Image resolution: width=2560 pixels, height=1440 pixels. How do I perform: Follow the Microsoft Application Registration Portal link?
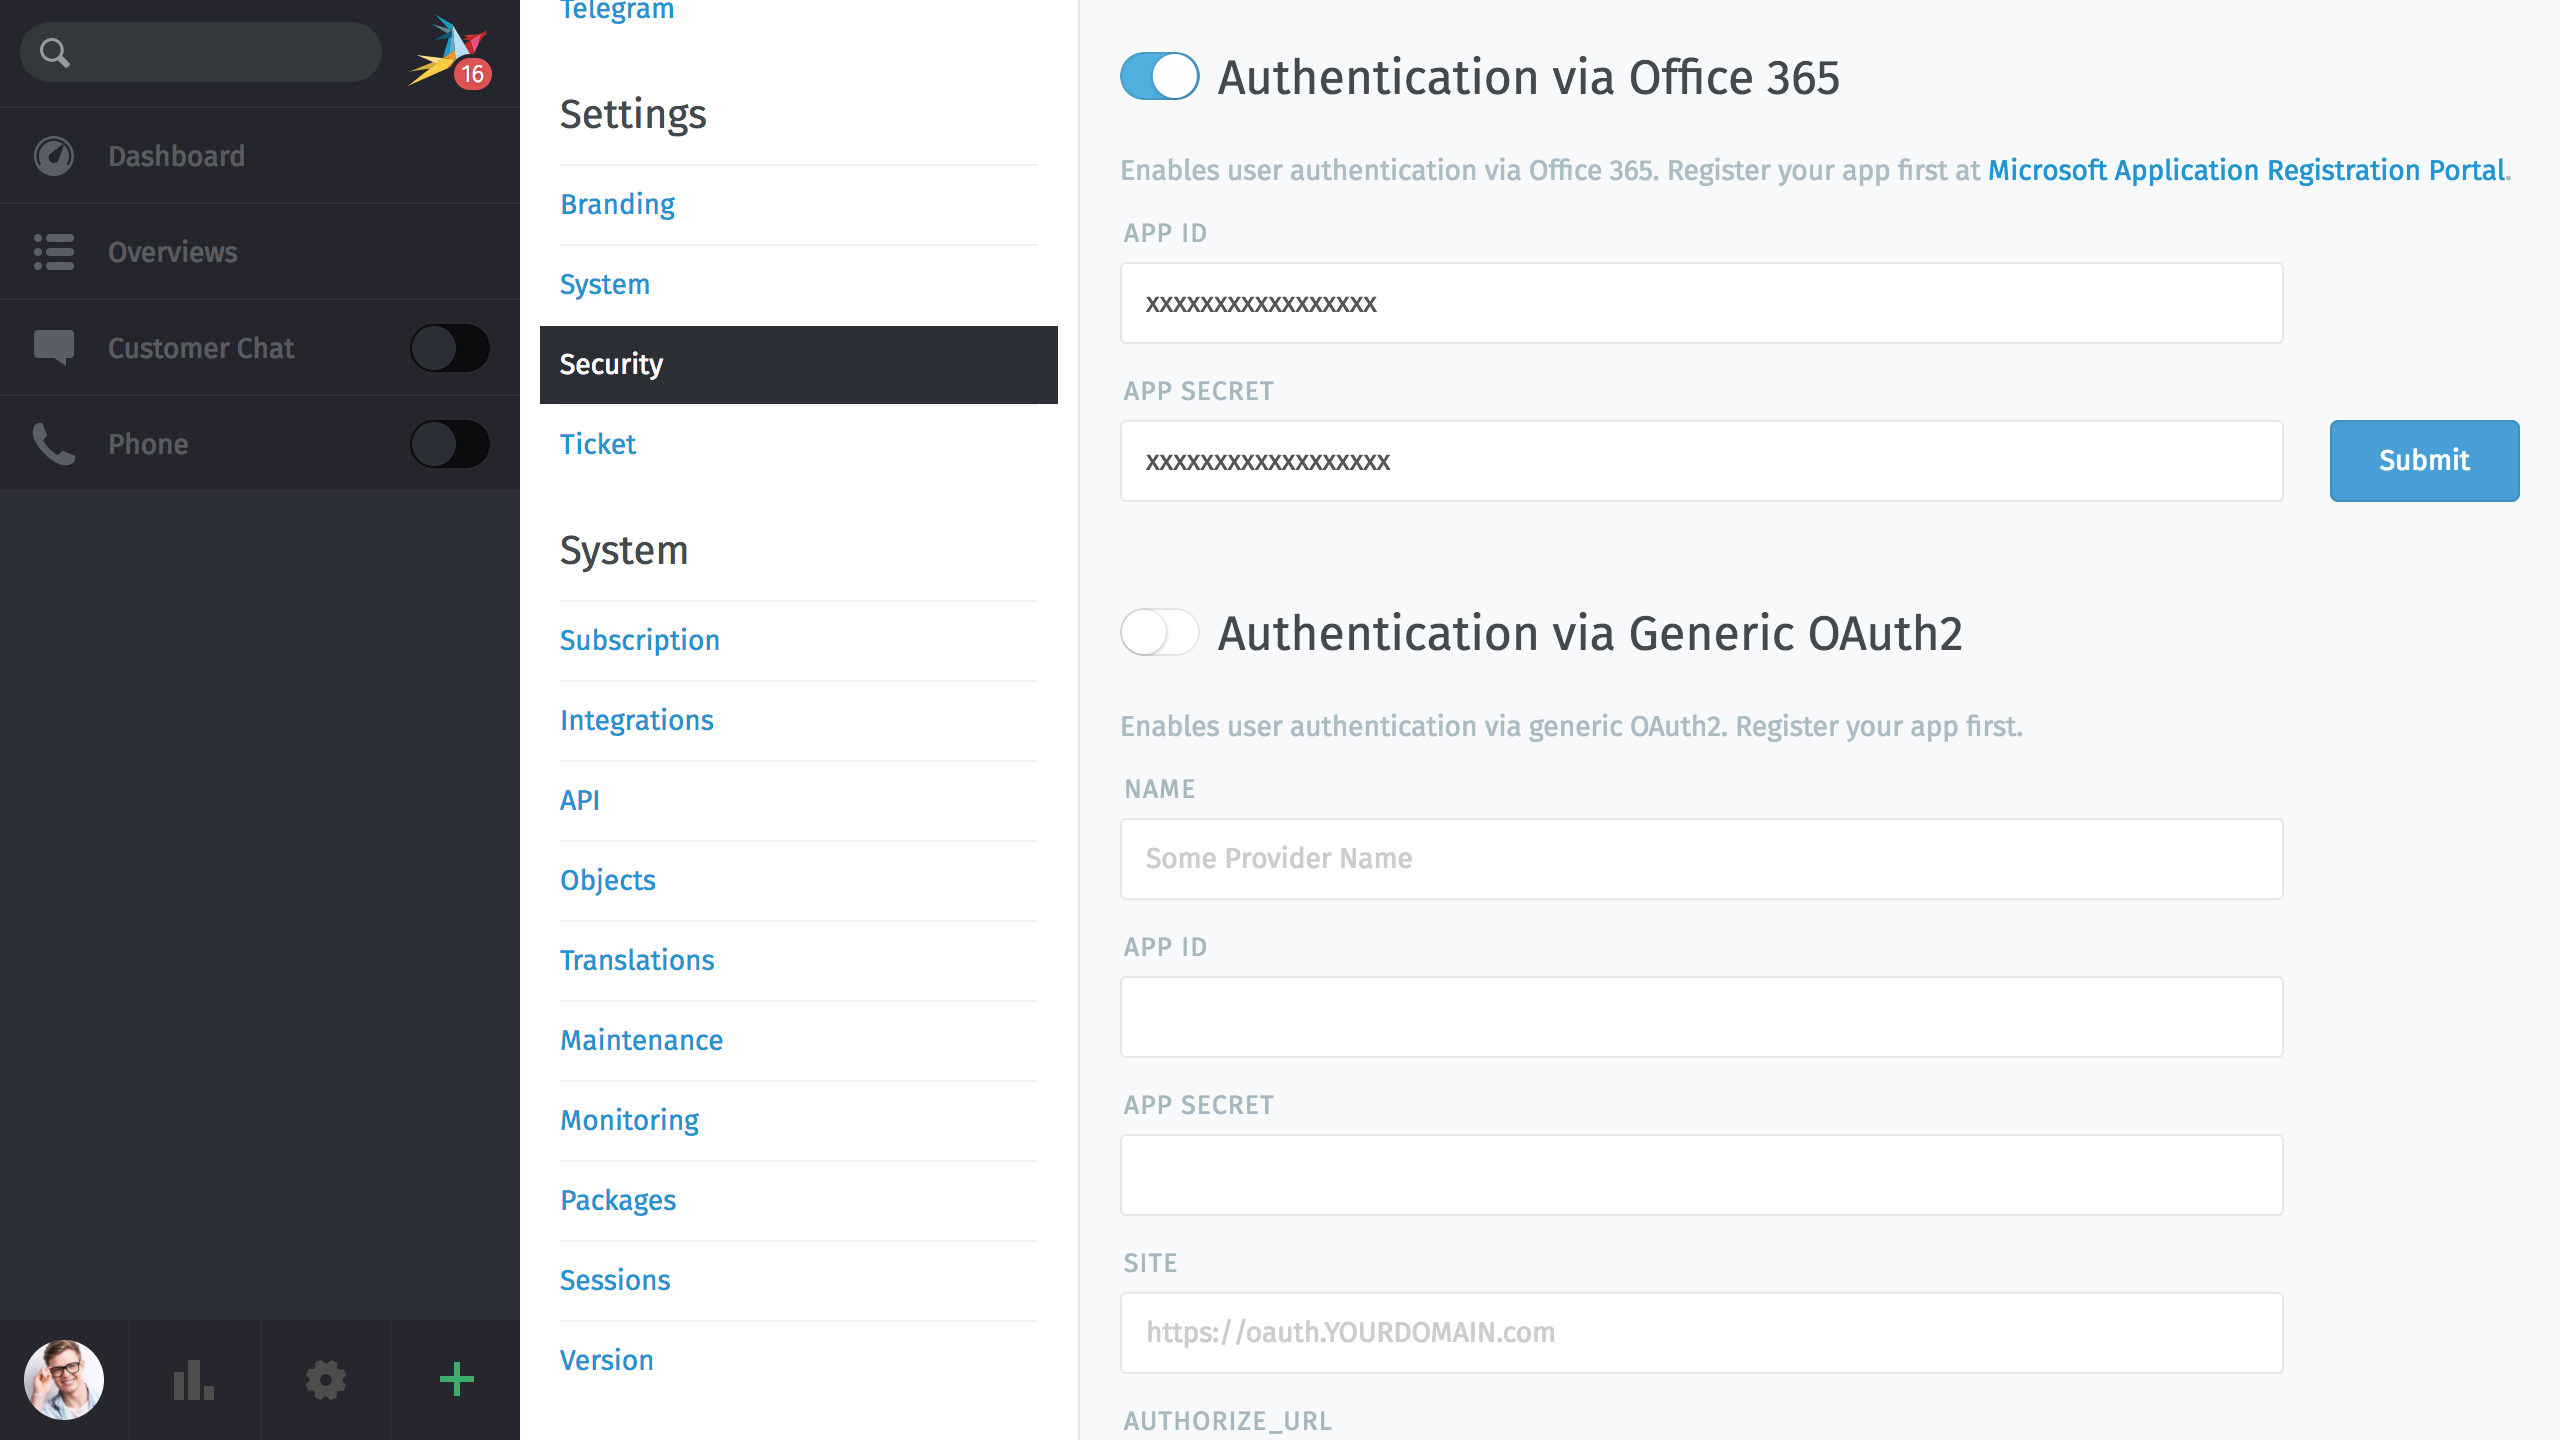[2246, 170]
